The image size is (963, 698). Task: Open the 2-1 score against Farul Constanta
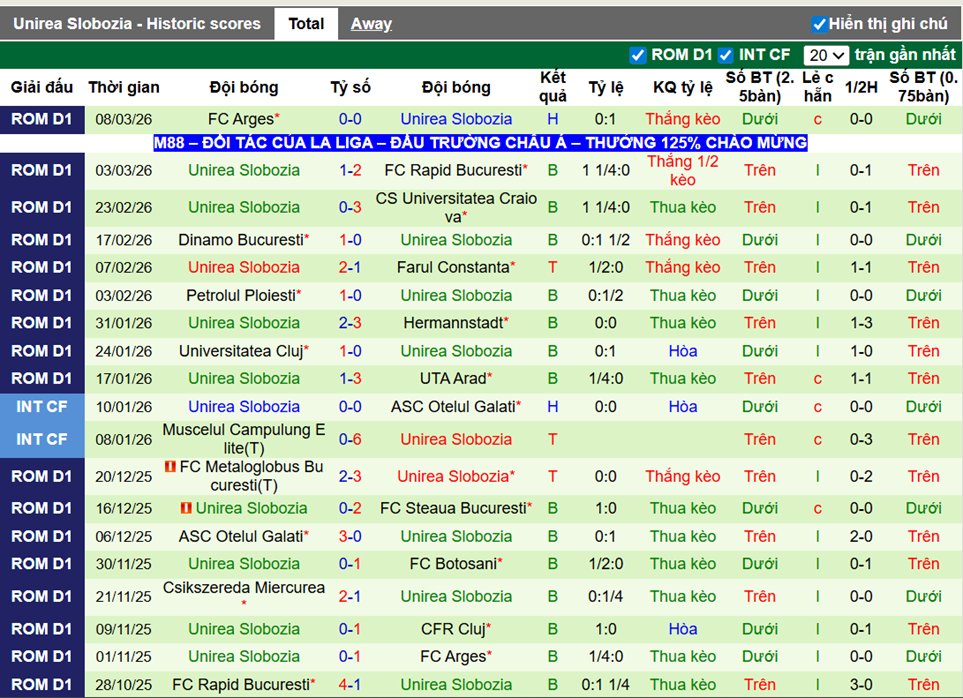pyautogui.click(x=350, y=267)
